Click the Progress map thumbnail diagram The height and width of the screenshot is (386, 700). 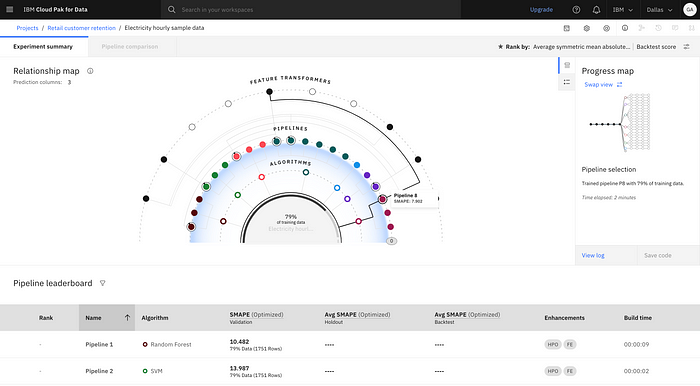point(621,122)
